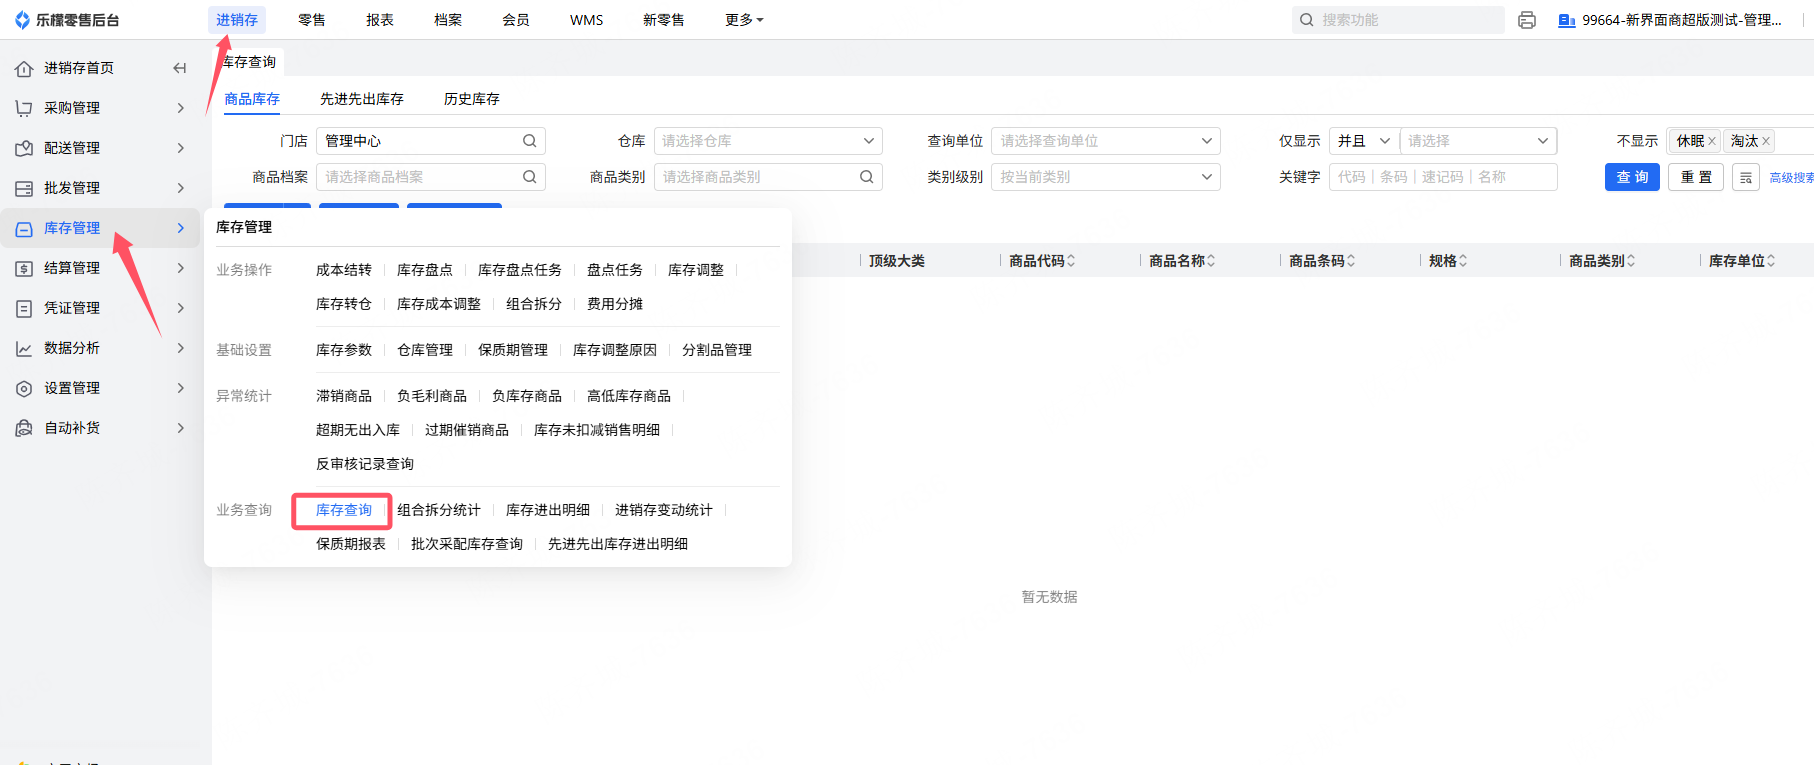This screenshot has width=1814, height=765.
Task: Expand the 类别级别 dropdown
Action: click(1105, 177)
